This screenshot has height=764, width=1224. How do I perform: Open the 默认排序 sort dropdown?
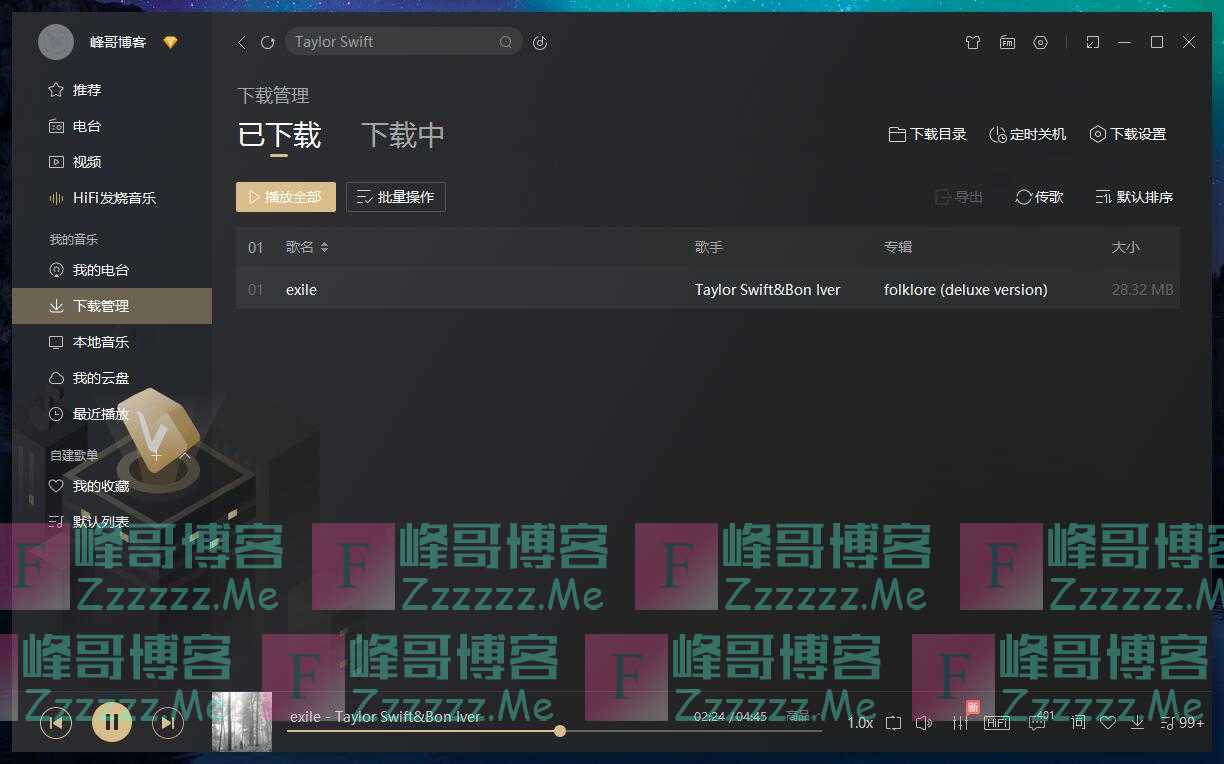1134,197
